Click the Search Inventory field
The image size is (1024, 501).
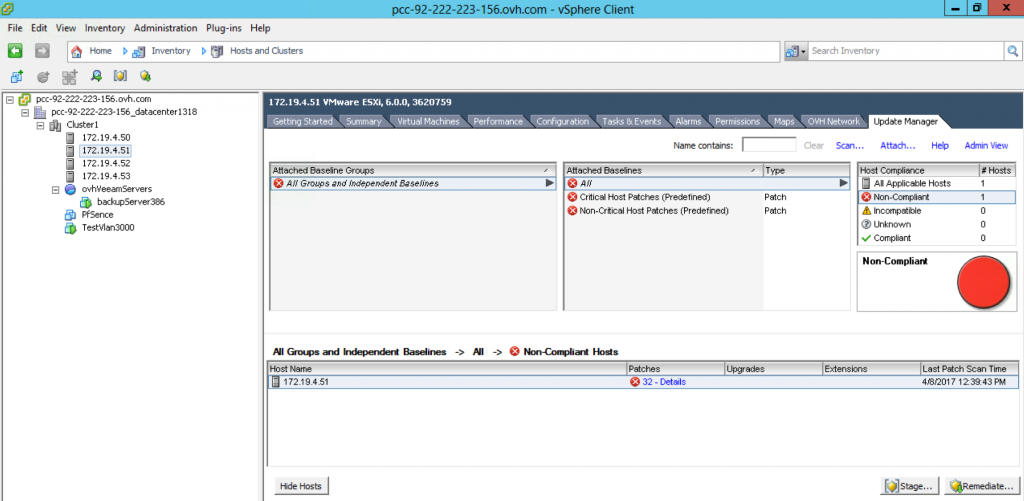point(906,51)
